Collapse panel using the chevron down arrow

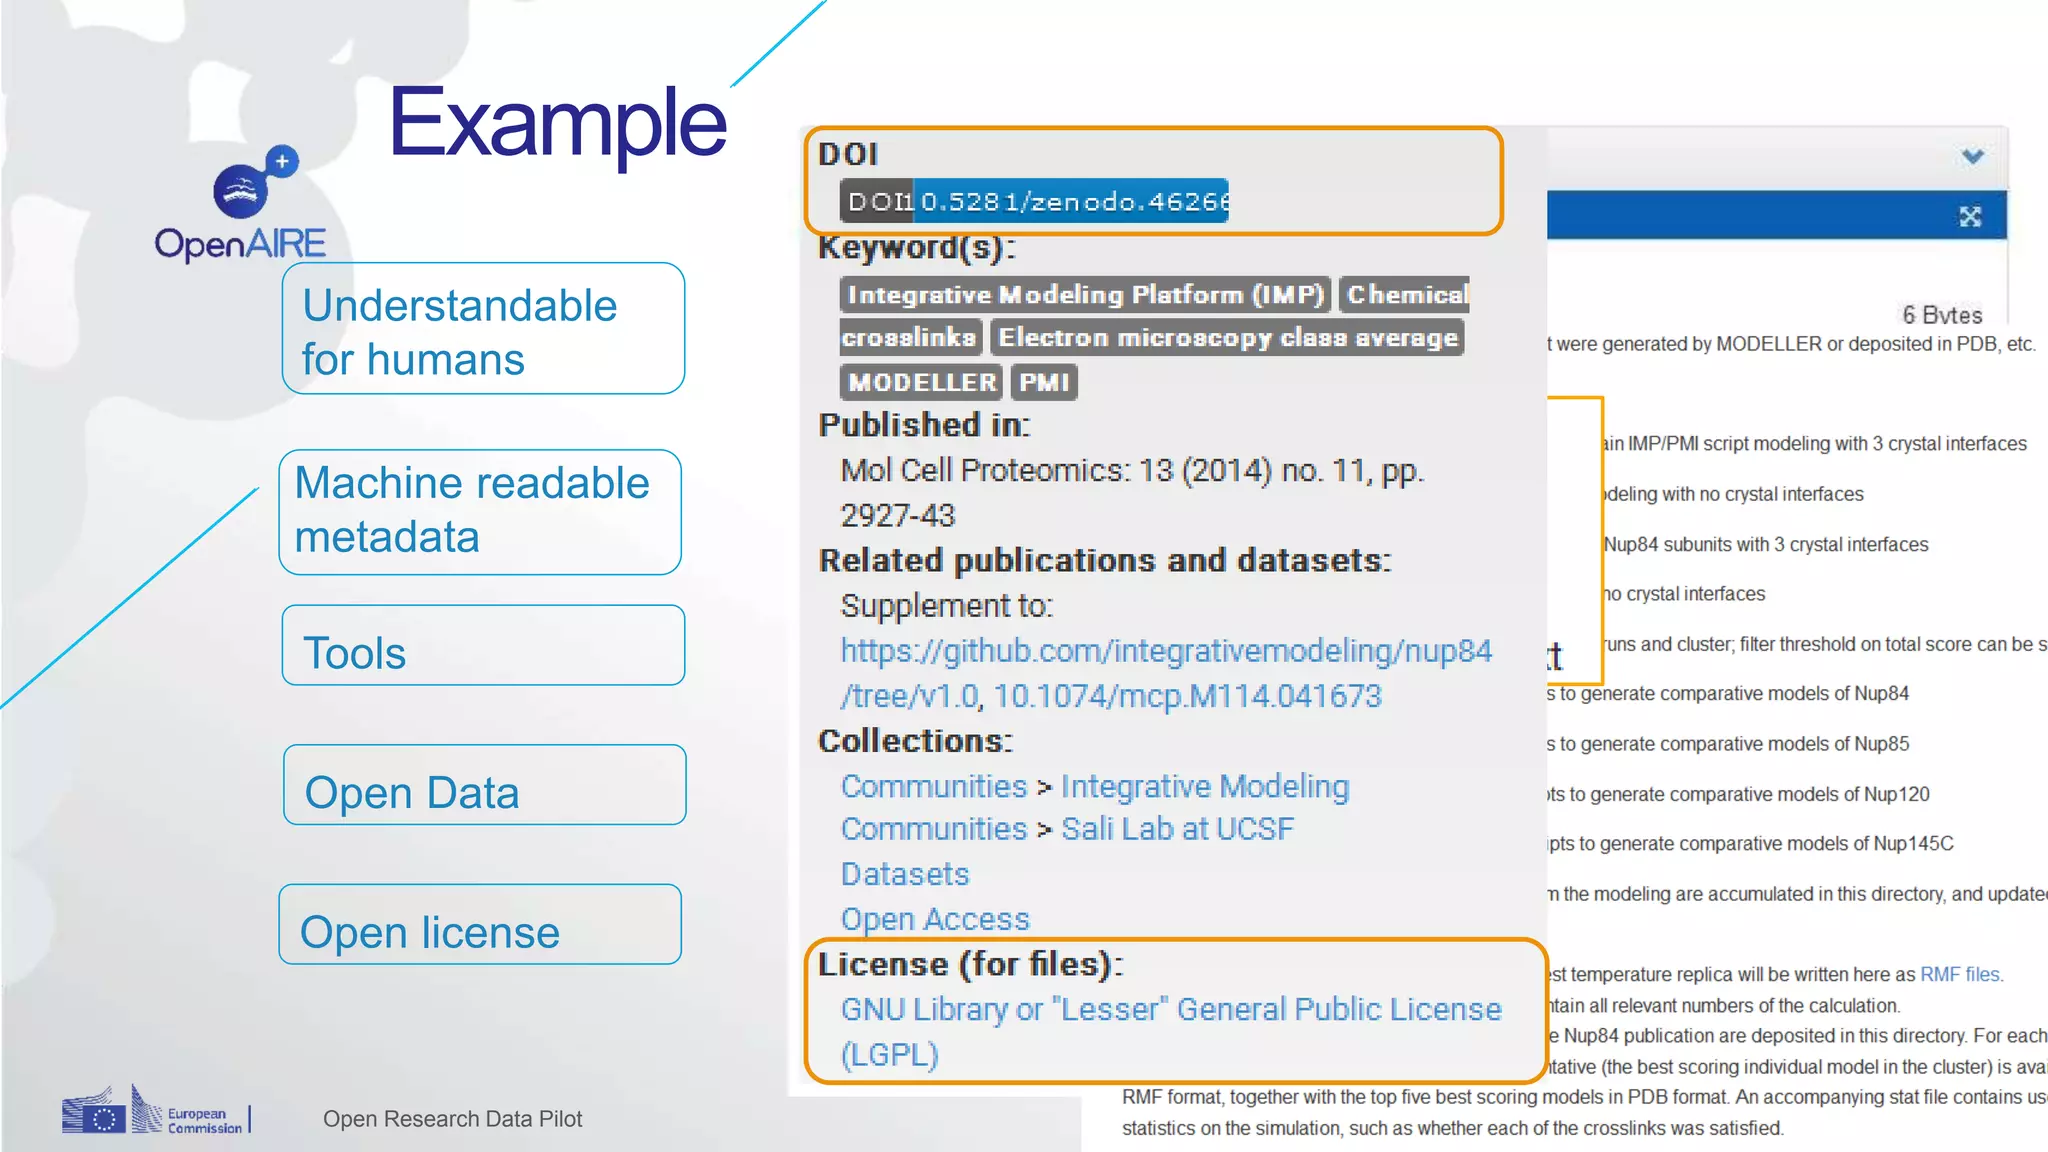coord(1972,156)
